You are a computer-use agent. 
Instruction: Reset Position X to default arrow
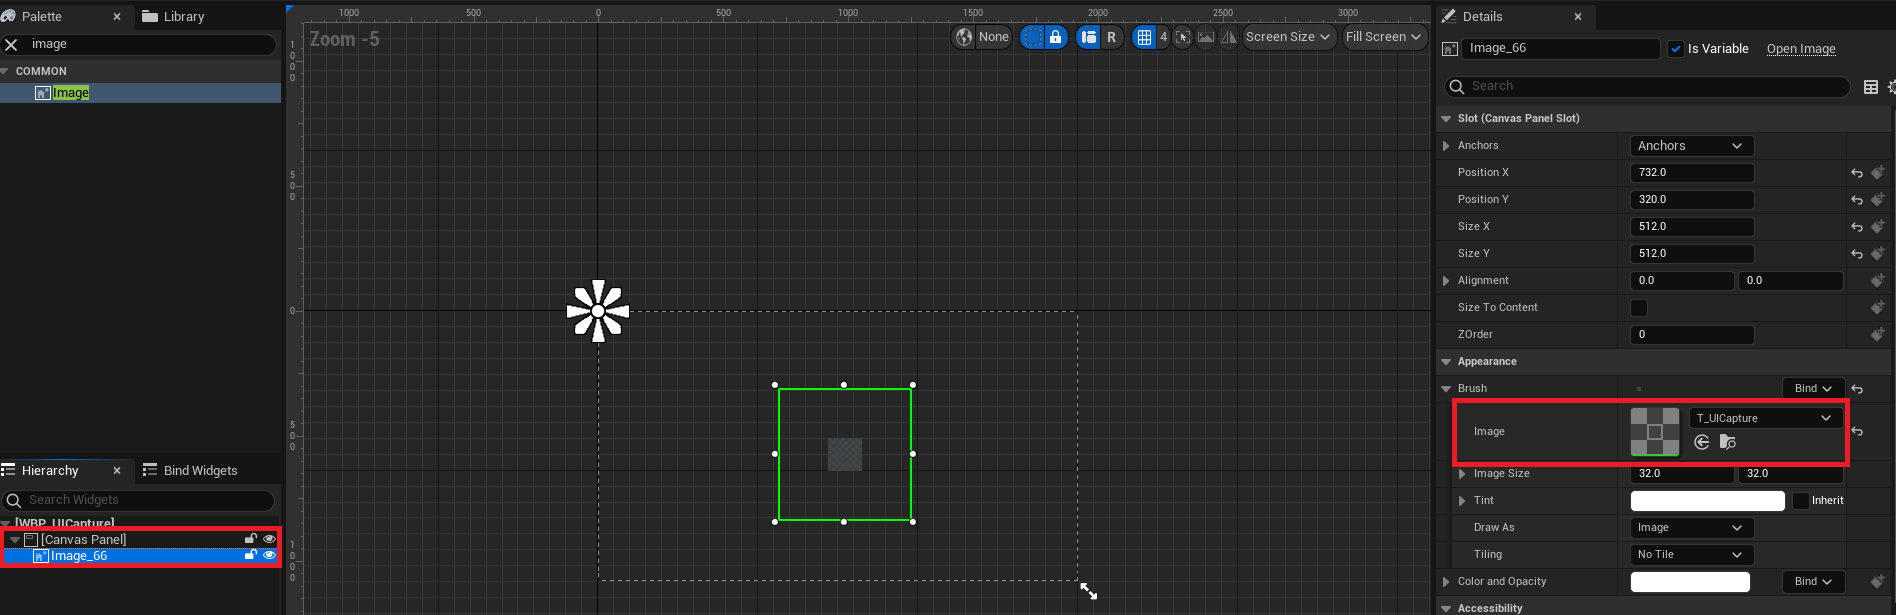point(1857,173)
